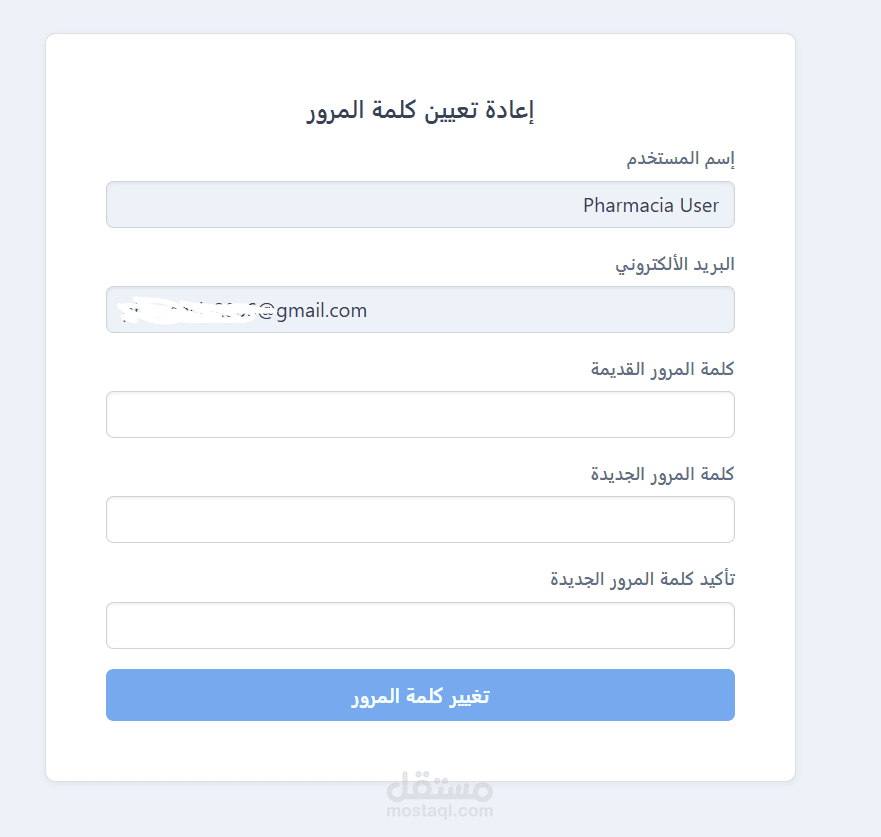Click the mostaql logo watermark
The image size is (881, 837).
pyautogui.click(x=439, y=787)
